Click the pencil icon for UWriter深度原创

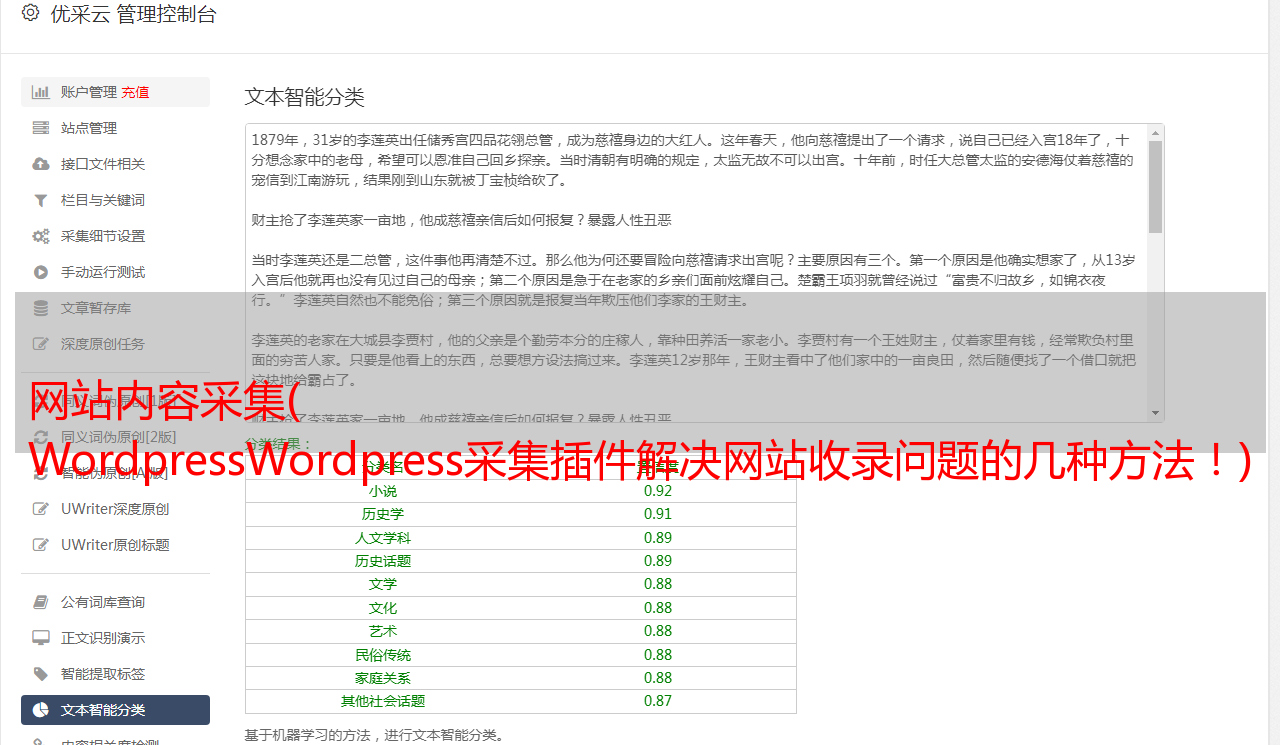(x=41, y=509)
